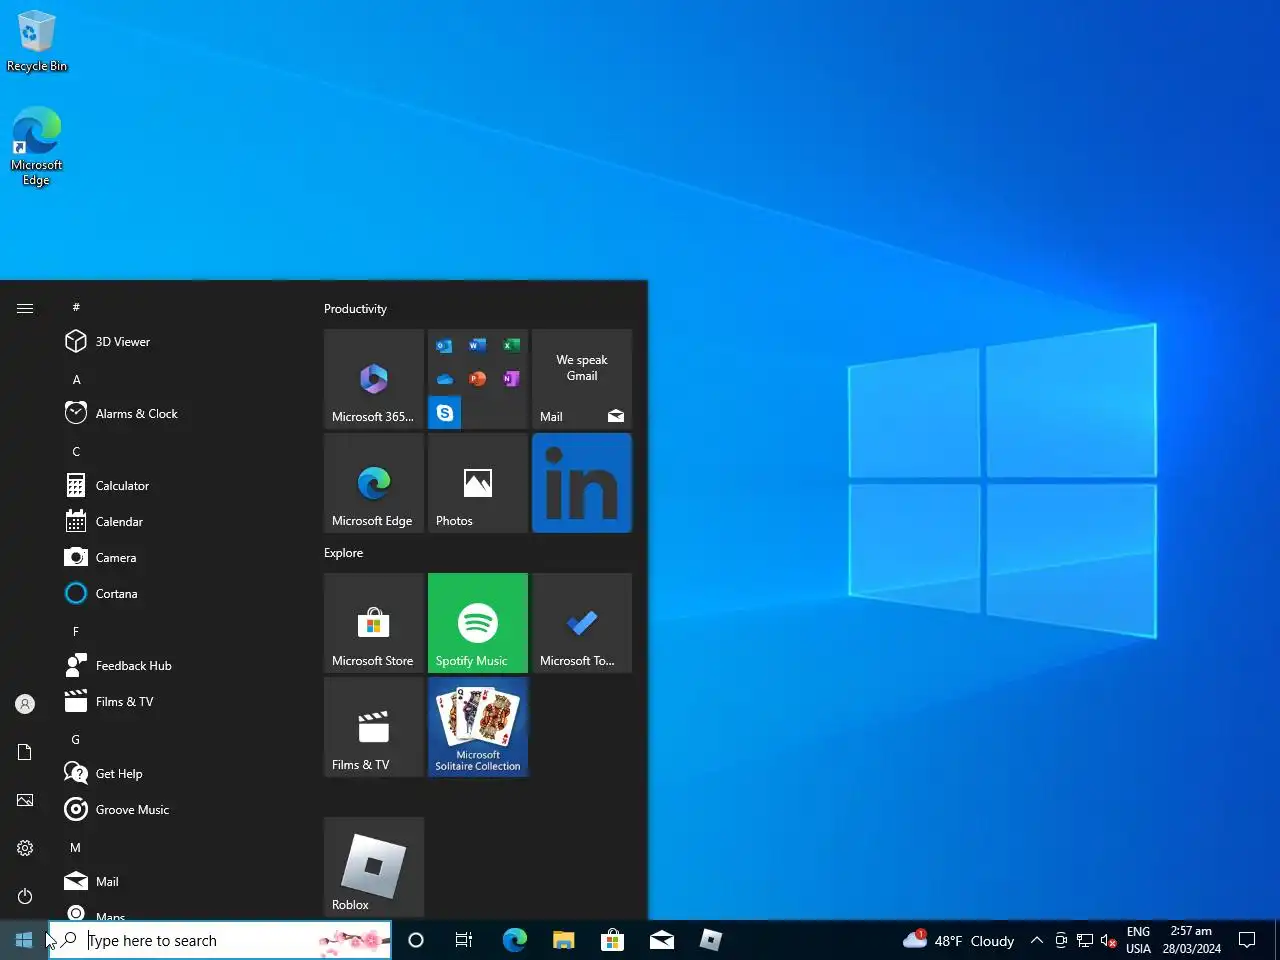Open the user account menu
Viewport: 1280px width, 960px height.
(x=25, y=704)
